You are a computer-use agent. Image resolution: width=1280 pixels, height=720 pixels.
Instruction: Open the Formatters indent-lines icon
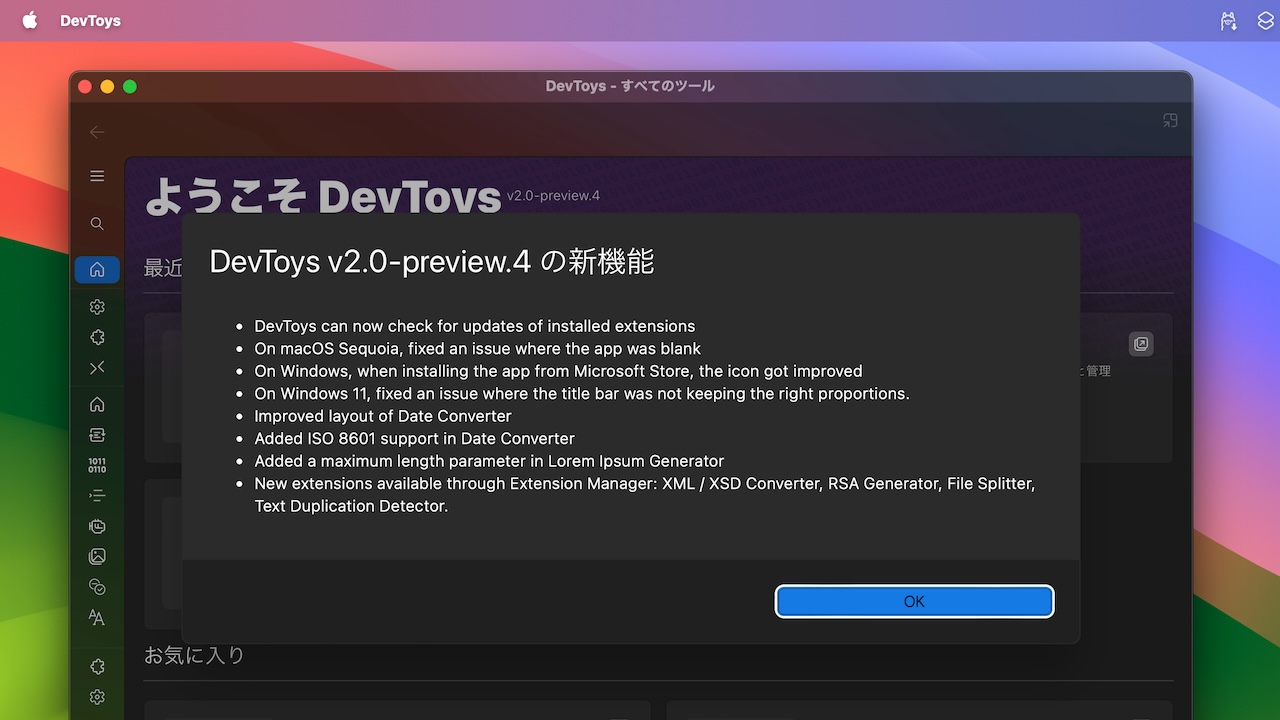97,495
